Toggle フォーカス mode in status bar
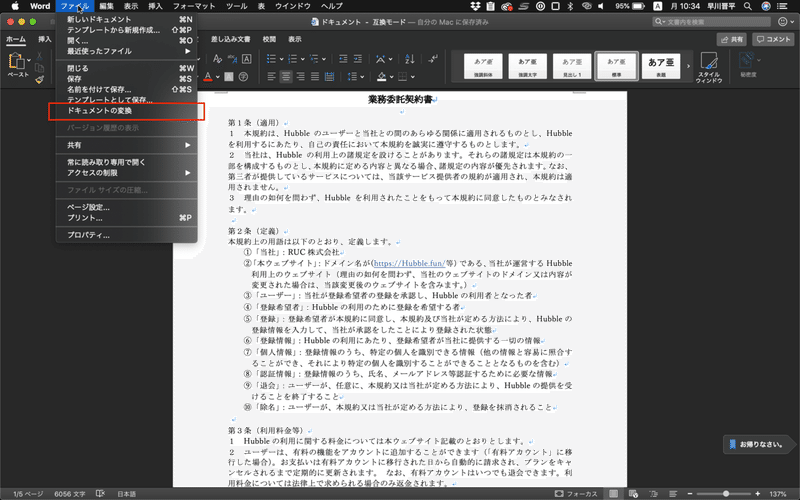Viewport: 800px width, 500px height. point(576,493)
